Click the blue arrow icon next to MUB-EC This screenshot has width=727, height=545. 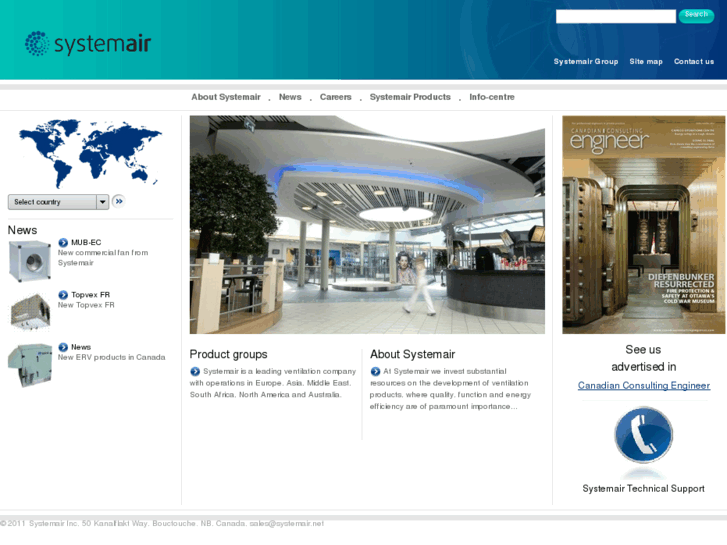coord(63,243)
